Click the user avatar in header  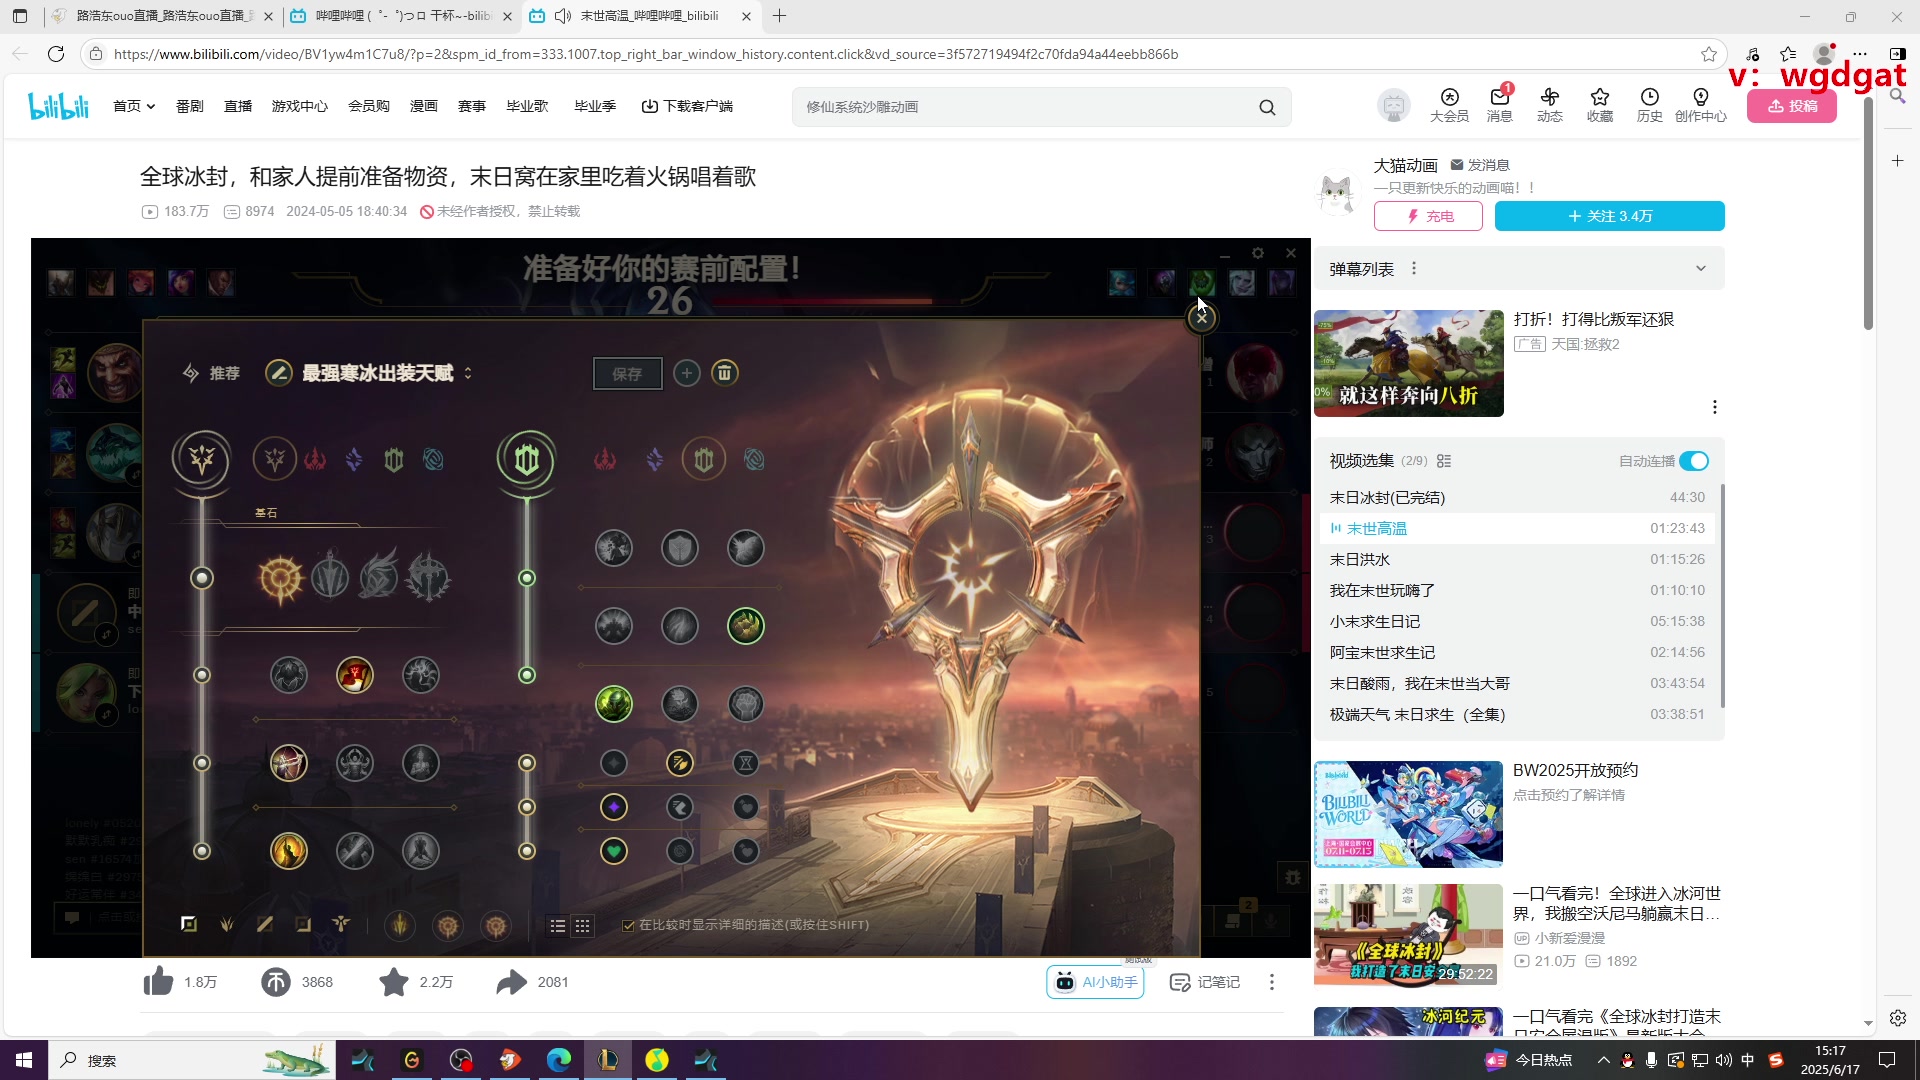tap(1393, 105)
